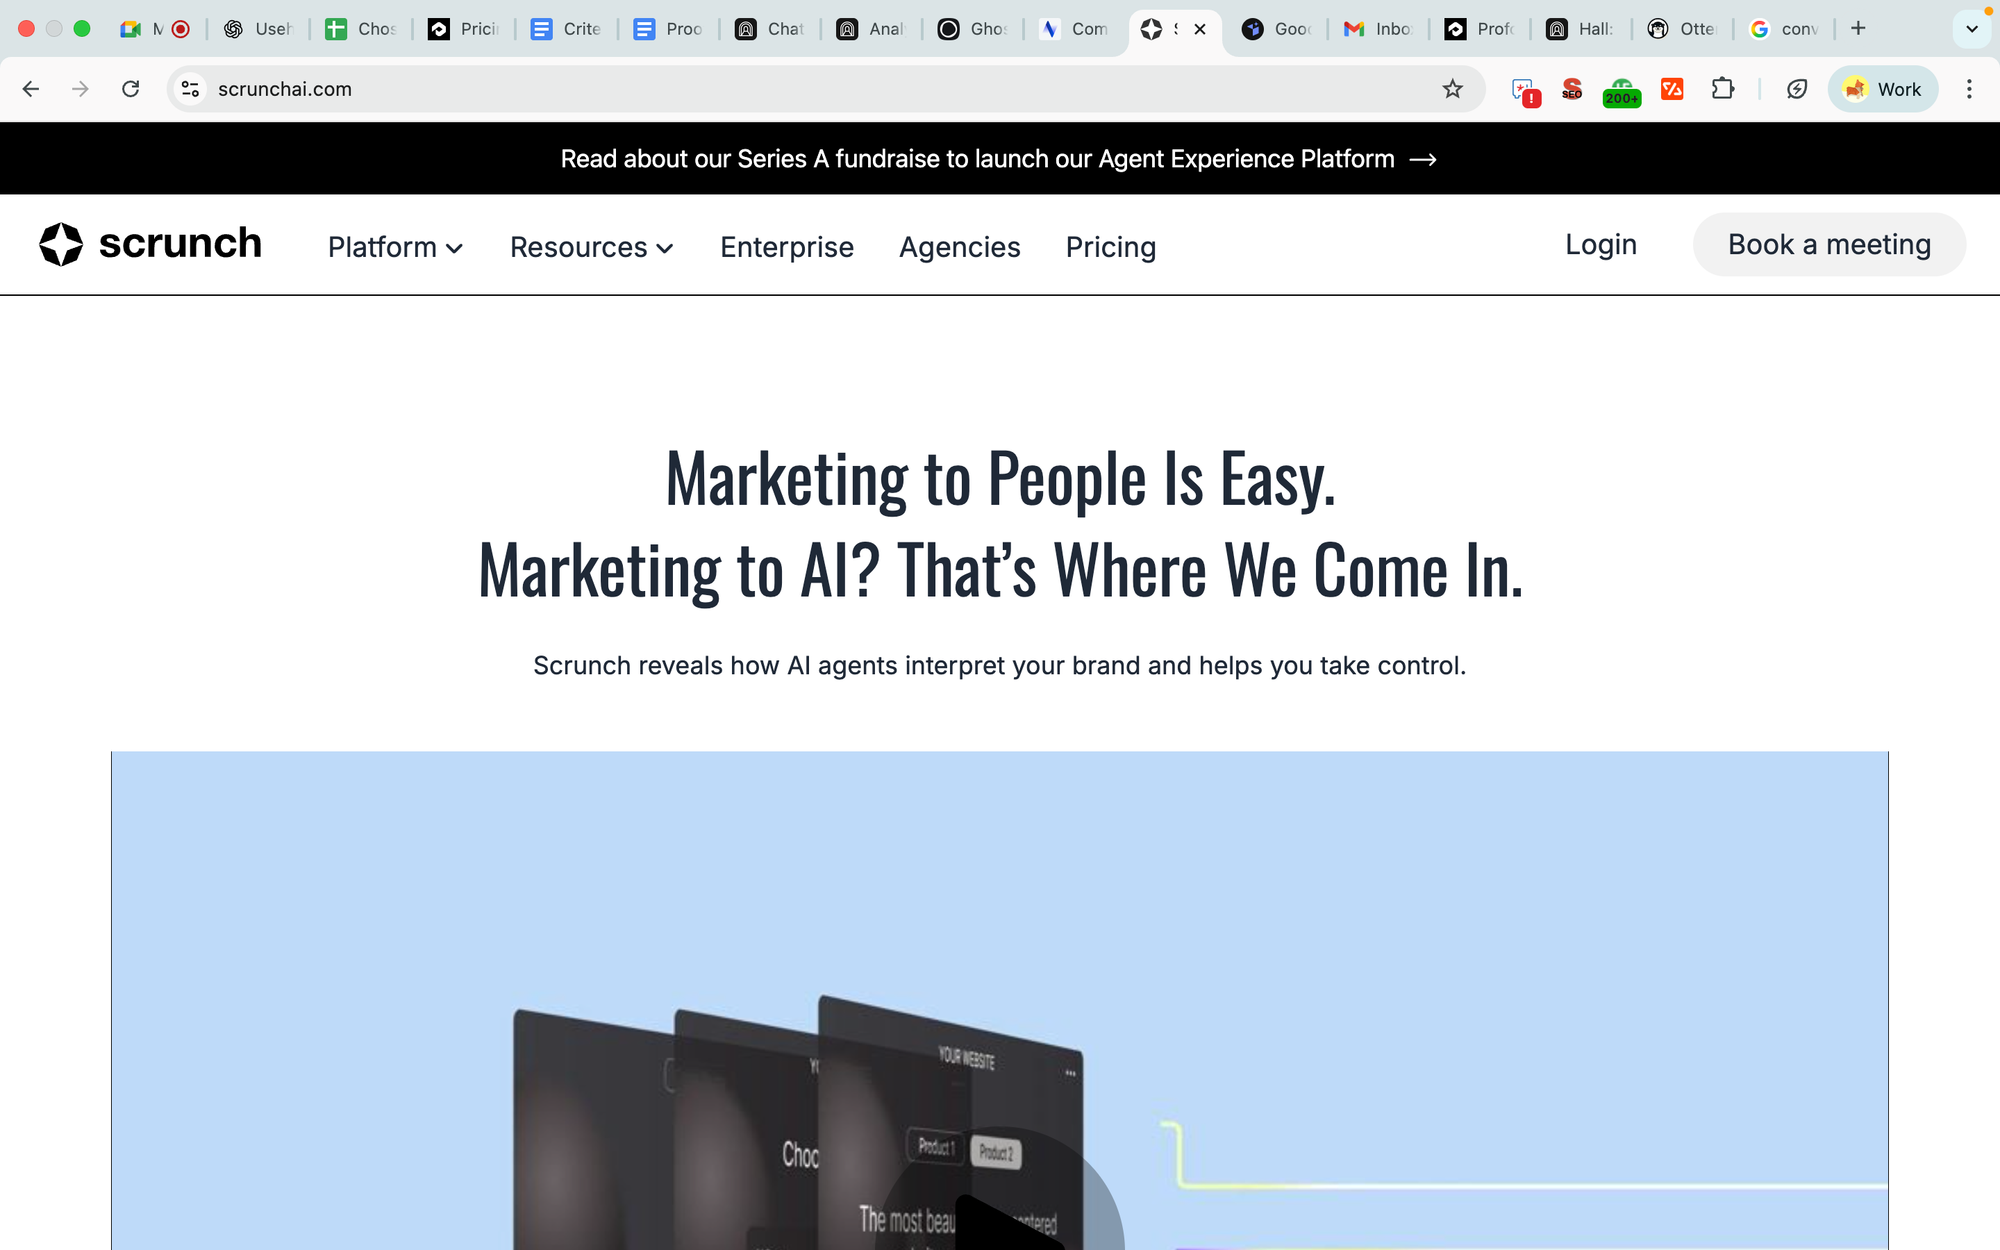The image size is (2000, 1250).
Task: Close the active Scrunch tab
Action: click(1200, 29)
